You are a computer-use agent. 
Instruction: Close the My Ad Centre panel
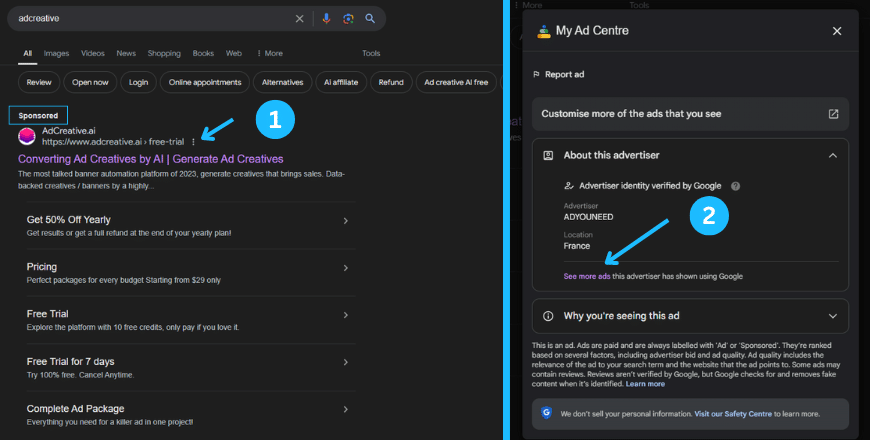(837, 31)
